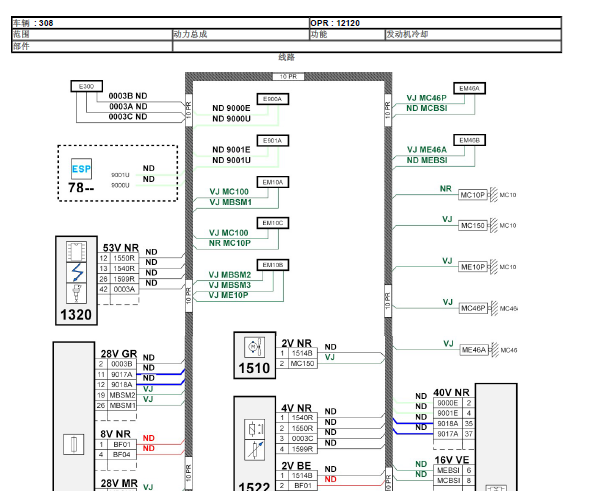Click the 2V NR connector label

pos(297,343)
